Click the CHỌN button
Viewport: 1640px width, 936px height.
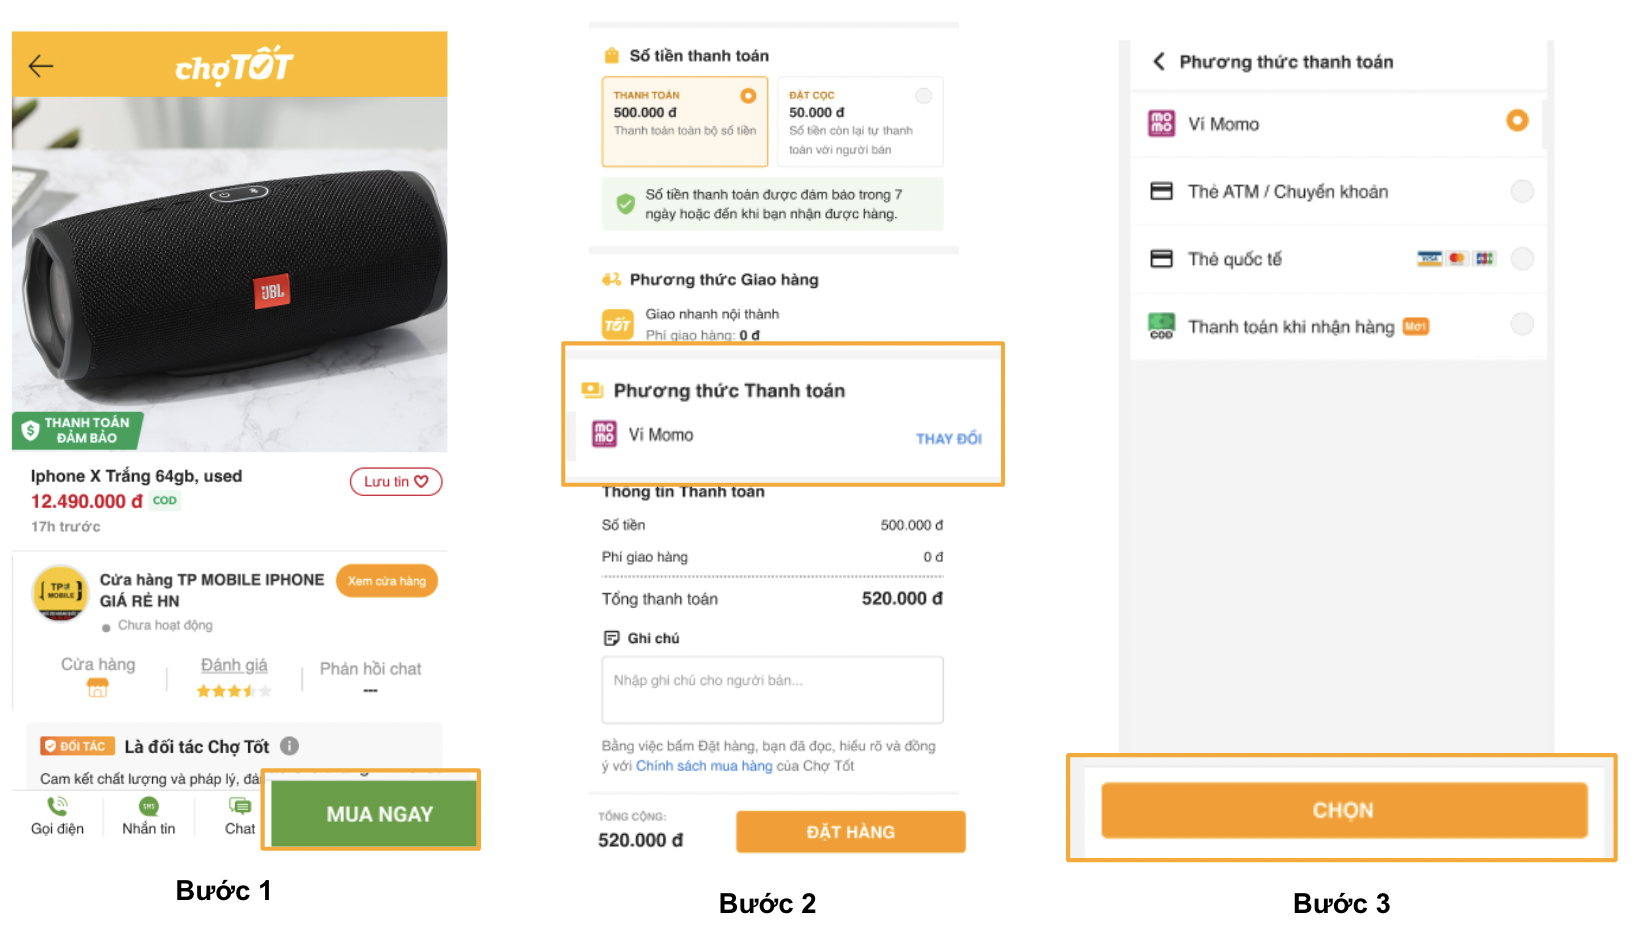coord(1344,810)
